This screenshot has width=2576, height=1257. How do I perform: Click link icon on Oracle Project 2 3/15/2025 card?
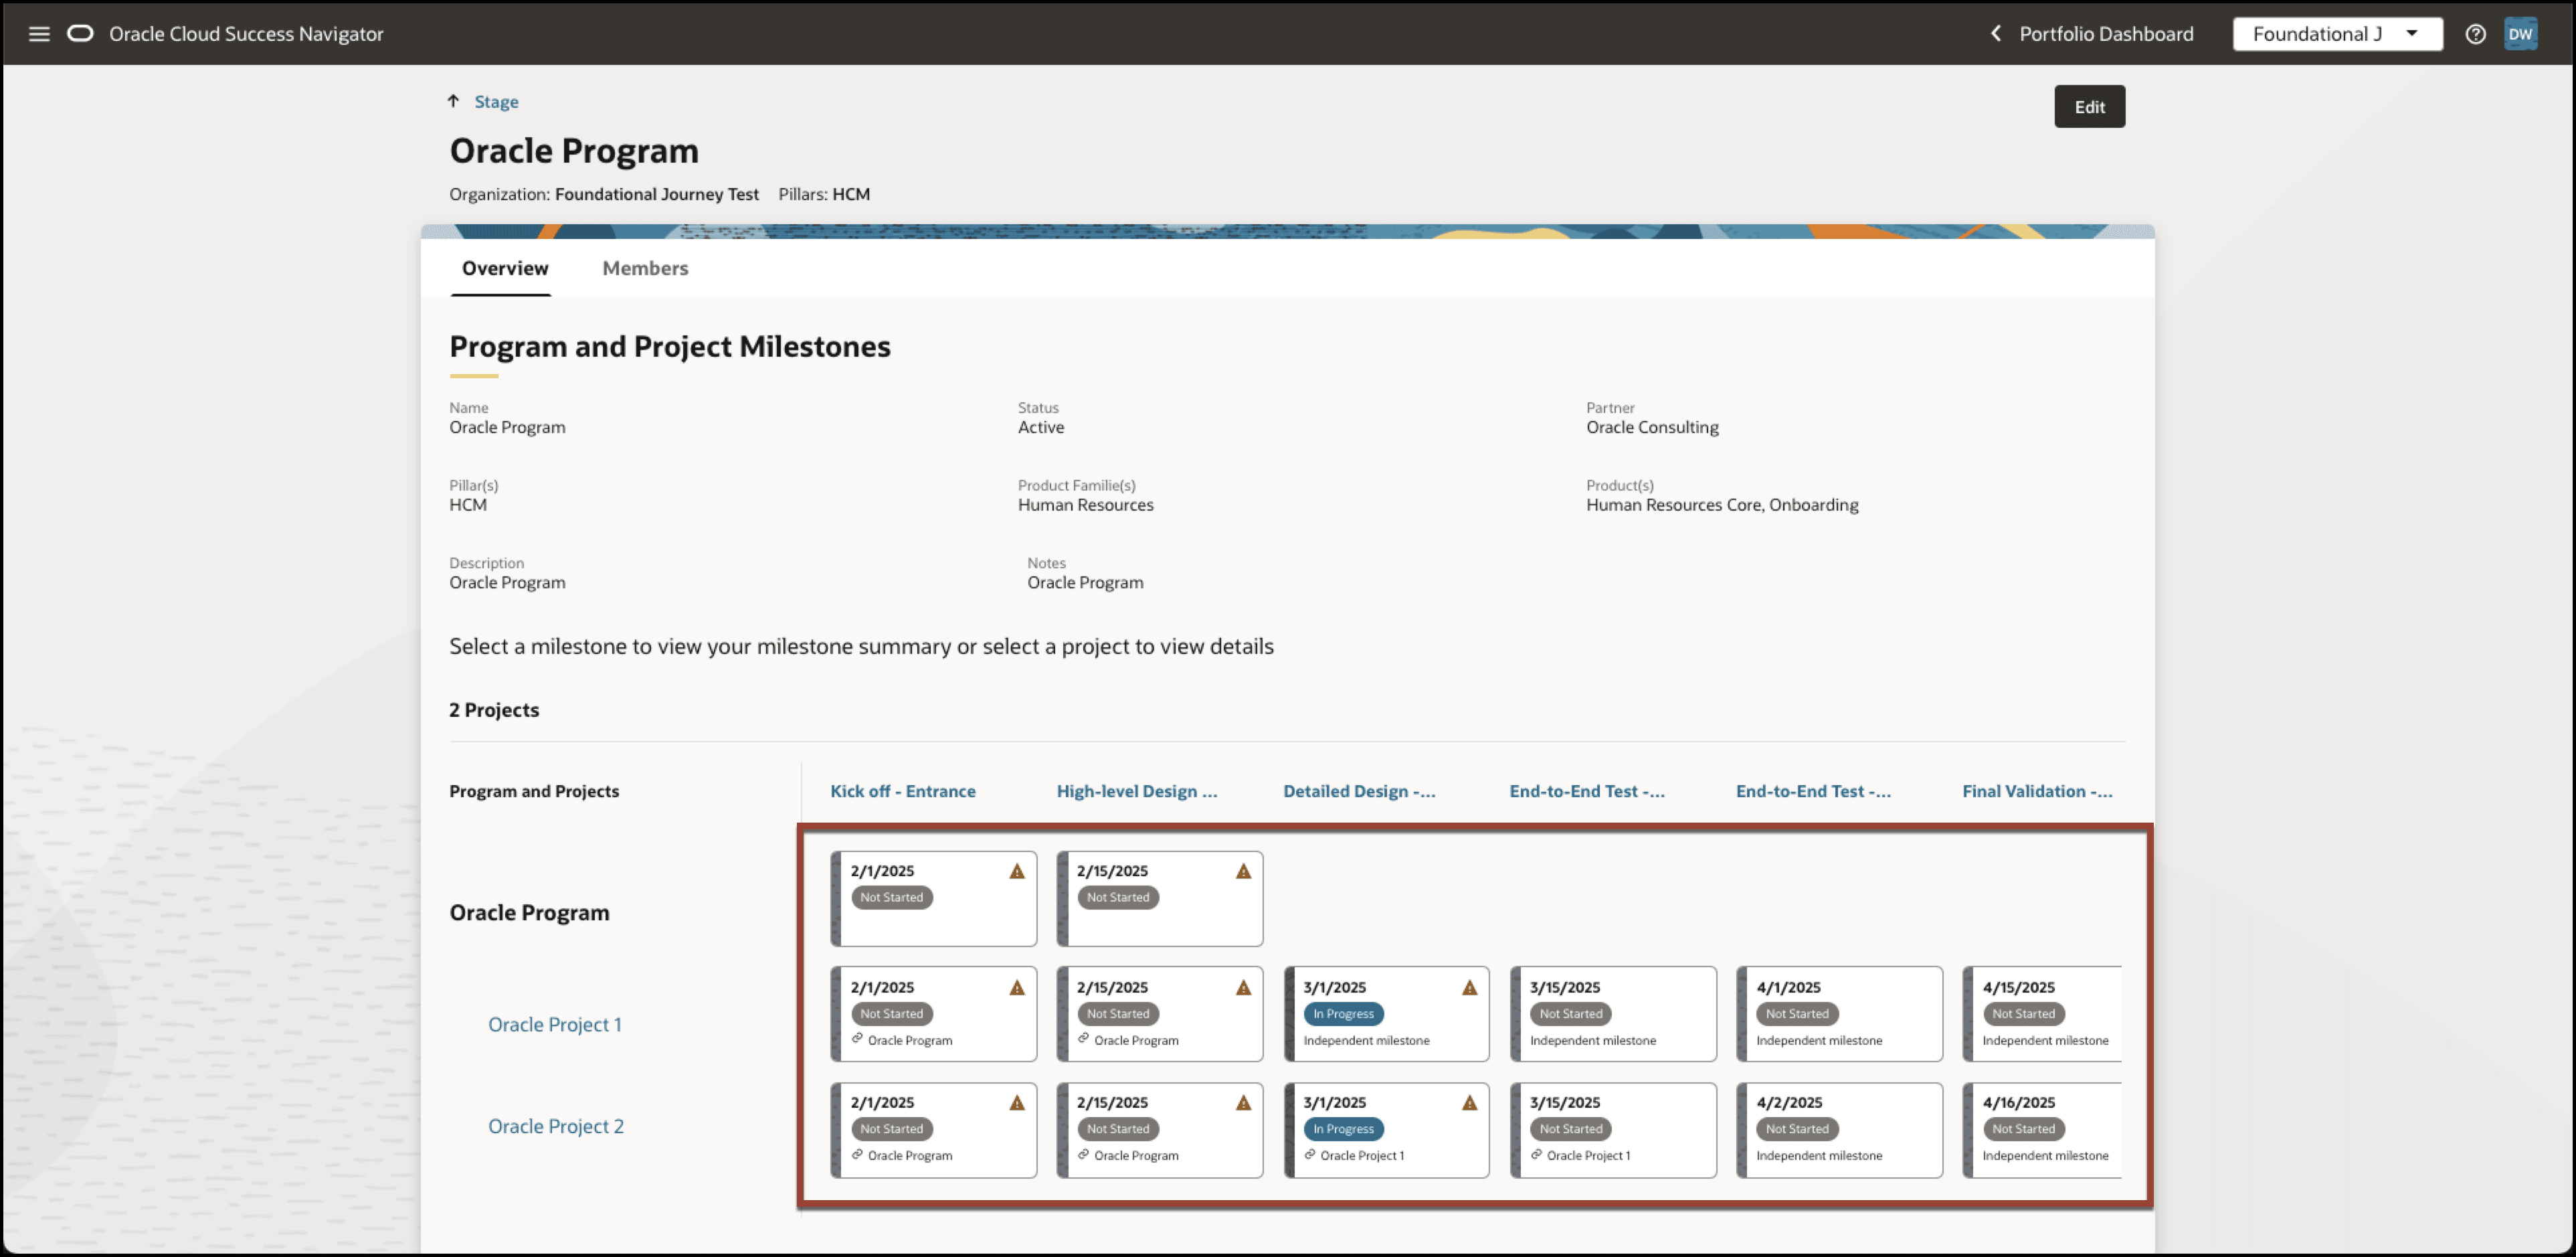[1536, 1154]
